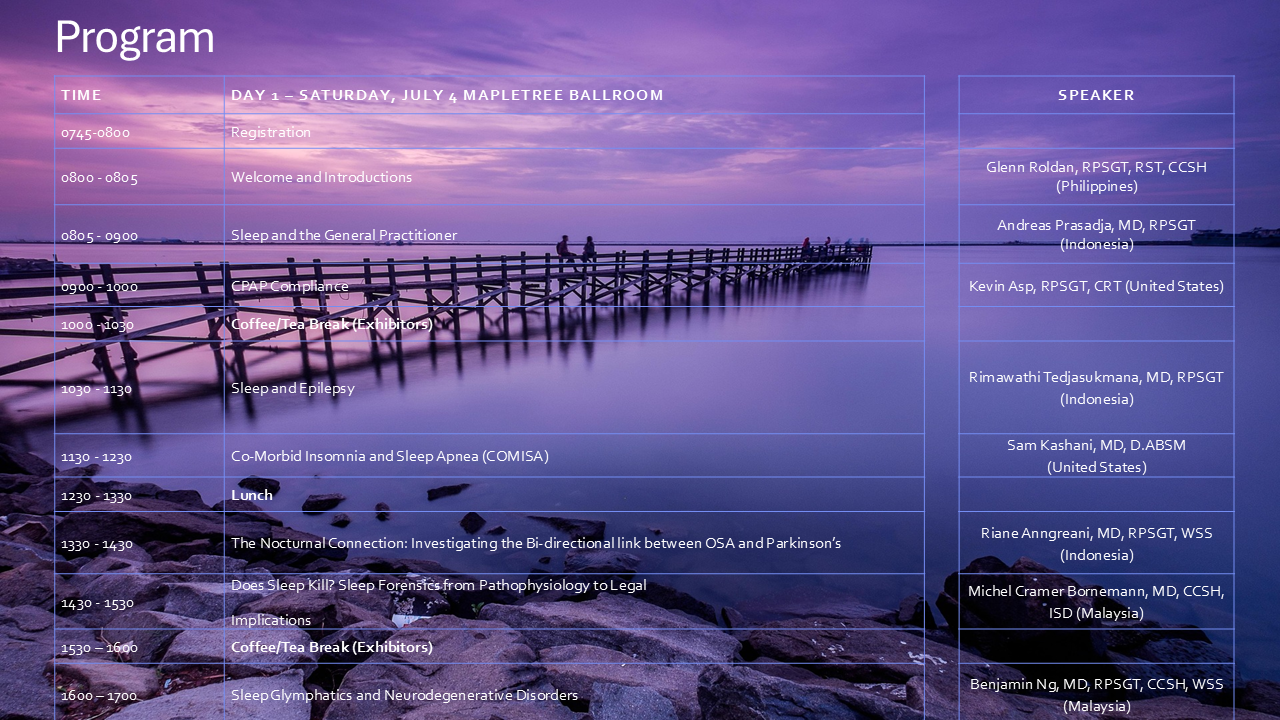
Task: Click the Day 1 Saturday July 4 header
Action: click(x=447, y=95)
